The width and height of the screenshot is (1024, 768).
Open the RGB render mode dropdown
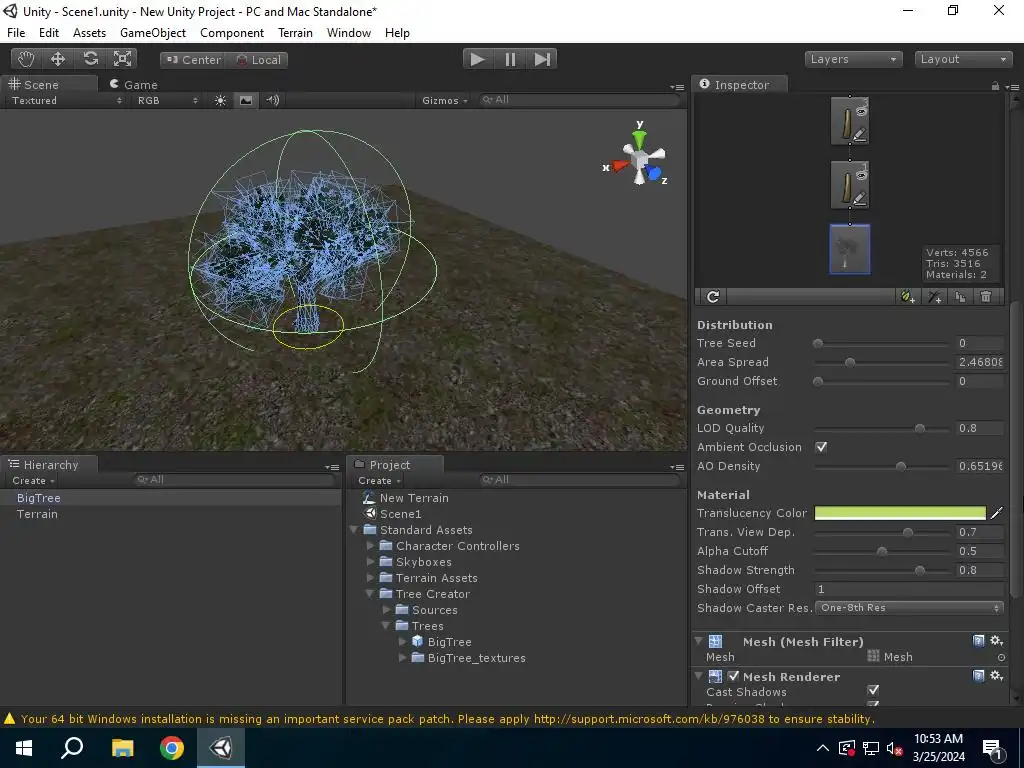(x=167, y=101)
